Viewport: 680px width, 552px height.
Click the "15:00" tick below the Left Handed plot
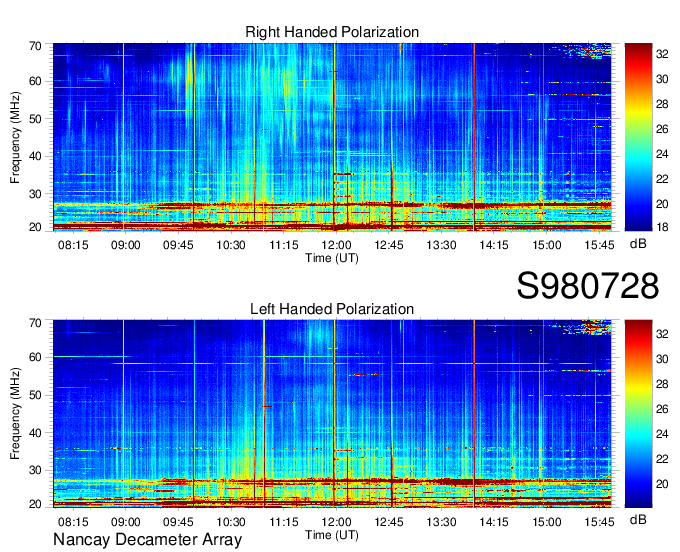coord(546,522)
